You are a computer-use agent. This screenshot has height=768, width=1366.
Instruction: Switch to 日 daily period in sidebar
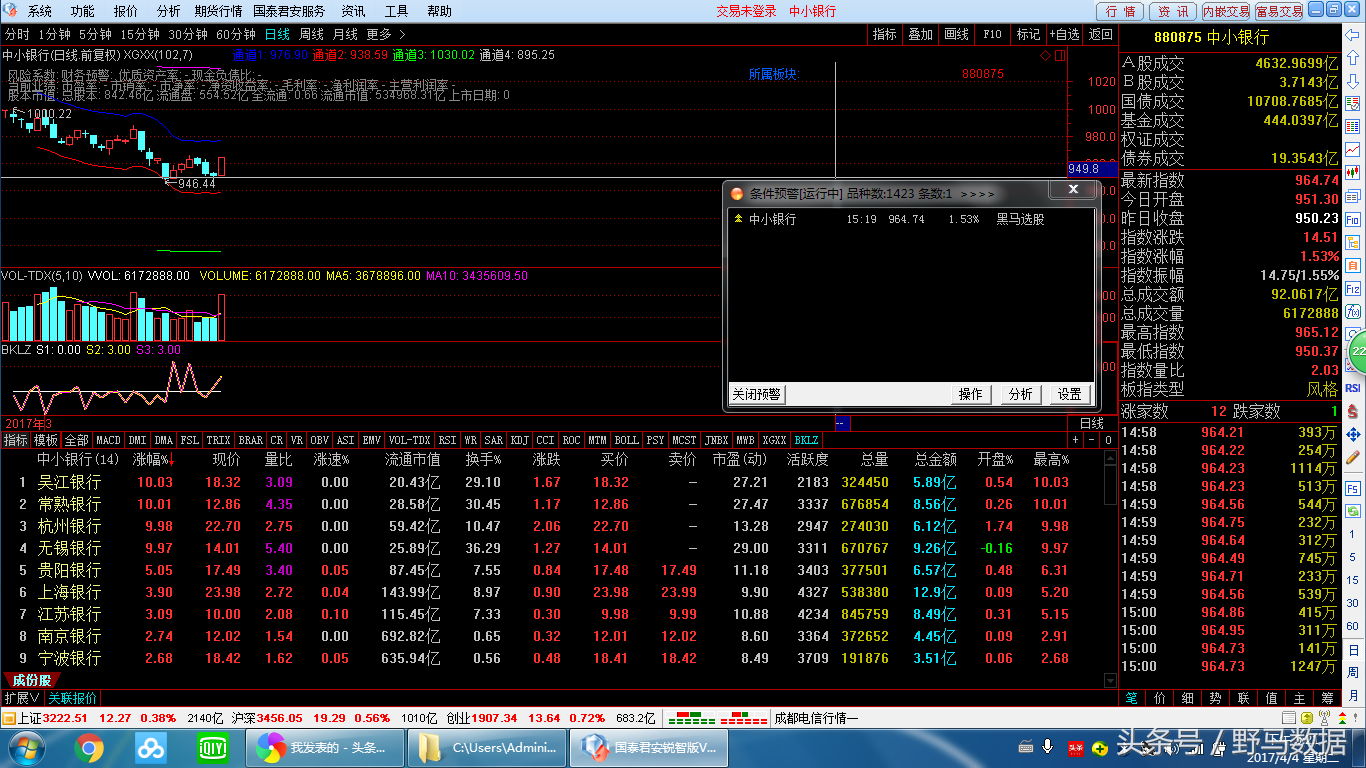coord(1353,650)
